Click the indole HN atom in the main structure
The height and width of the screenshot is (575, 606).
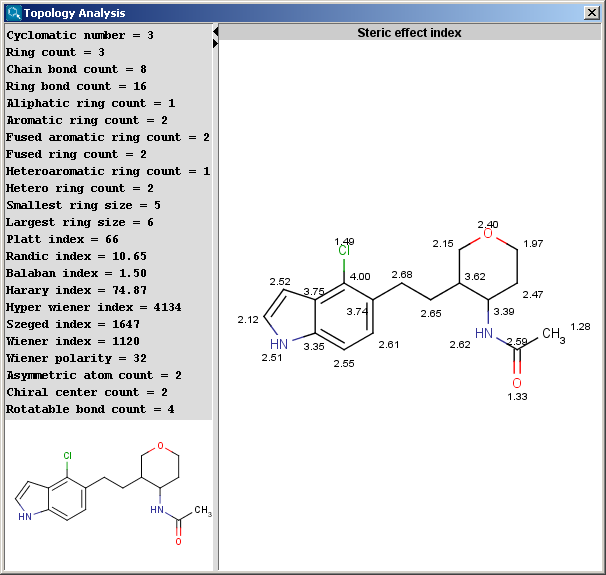[279, 344]
